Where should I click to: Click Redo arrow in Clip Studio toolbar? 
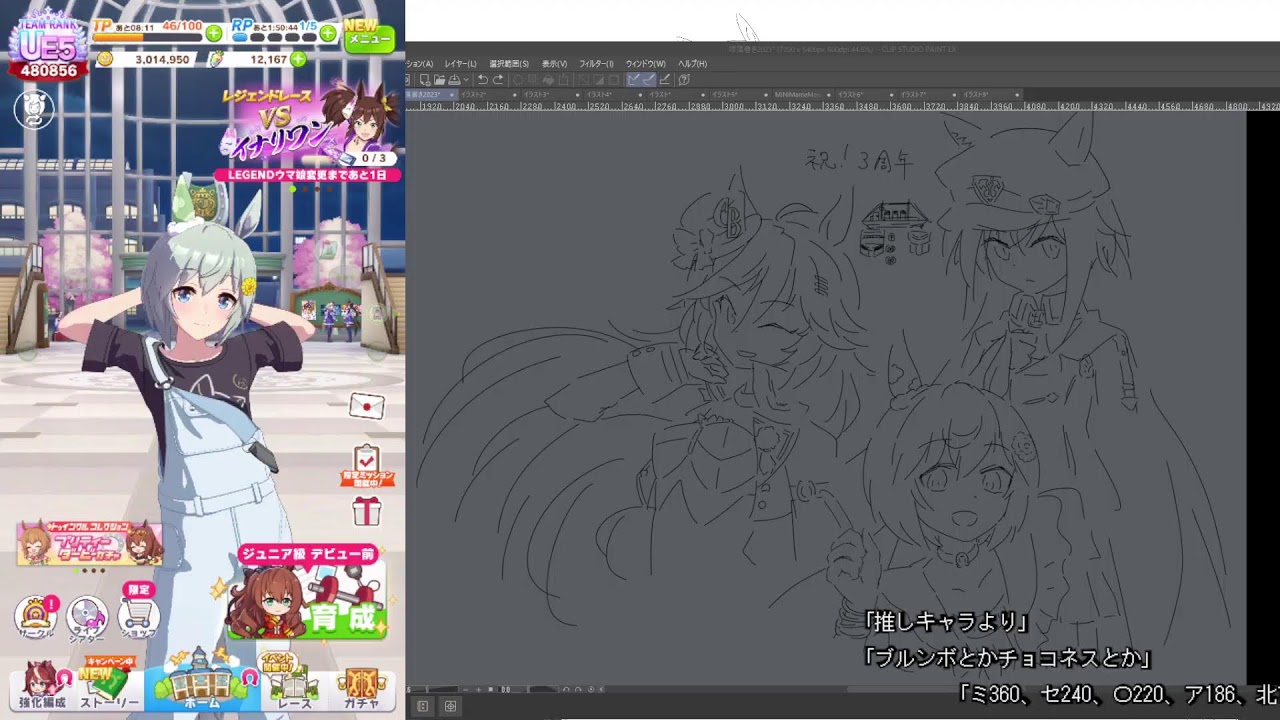coord(498,80)
